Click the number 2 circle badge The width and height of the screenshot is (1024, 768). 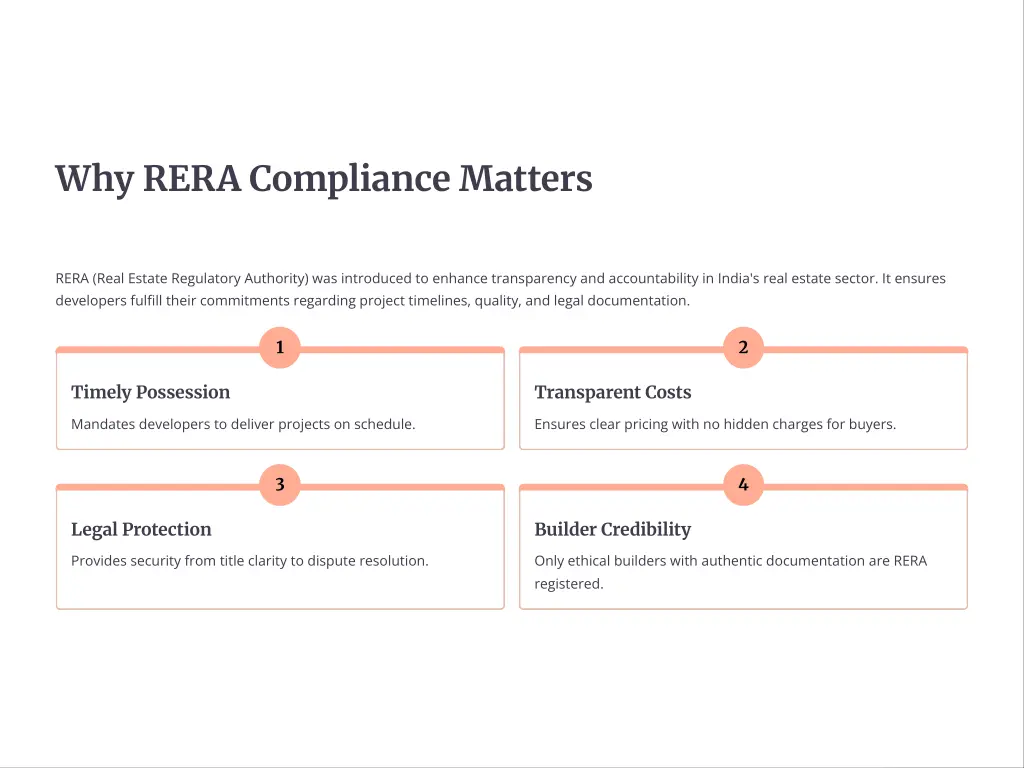coord(743,348)
